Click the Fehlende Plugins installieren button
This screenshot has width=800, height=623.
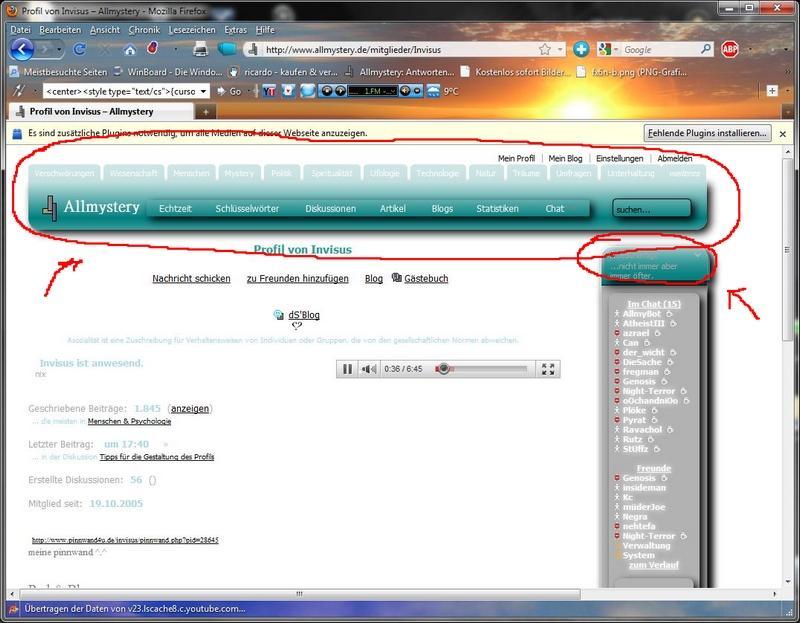[x=707, y=133]
